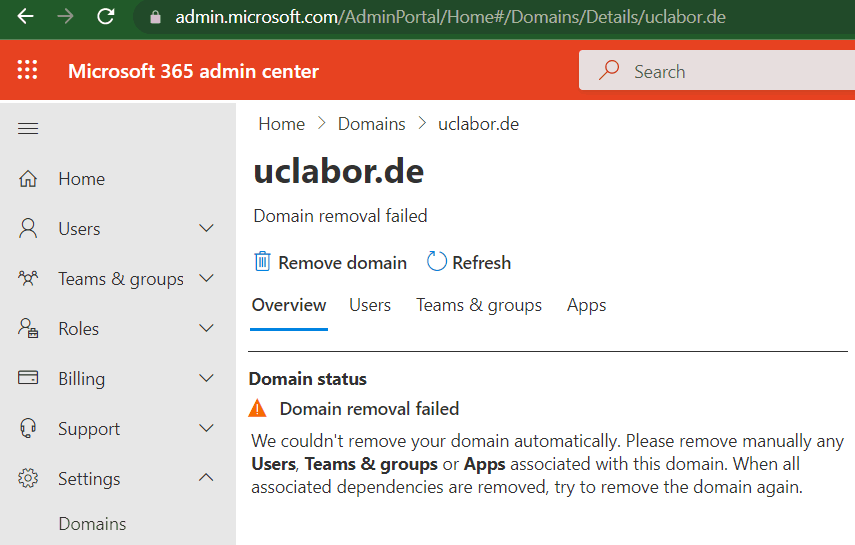Open the app launcher waffle icon

point(27,70)
